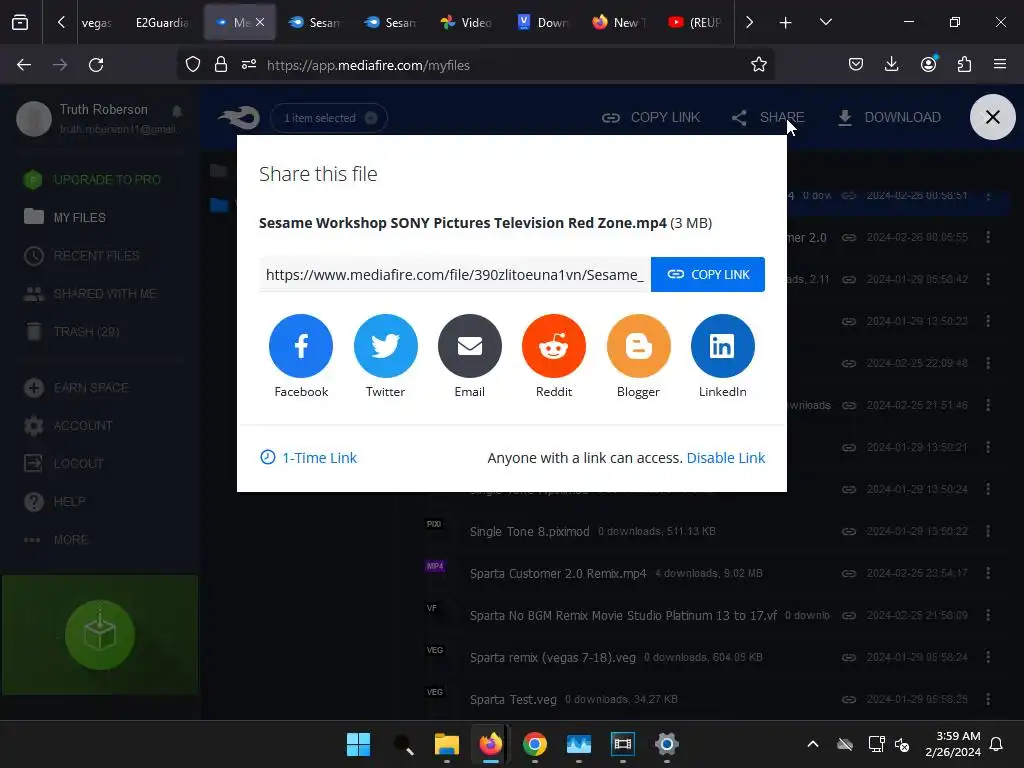Open TRASH (29) in sidebar
This screenshot has width=1024, height=768.
tap(71, 332)
